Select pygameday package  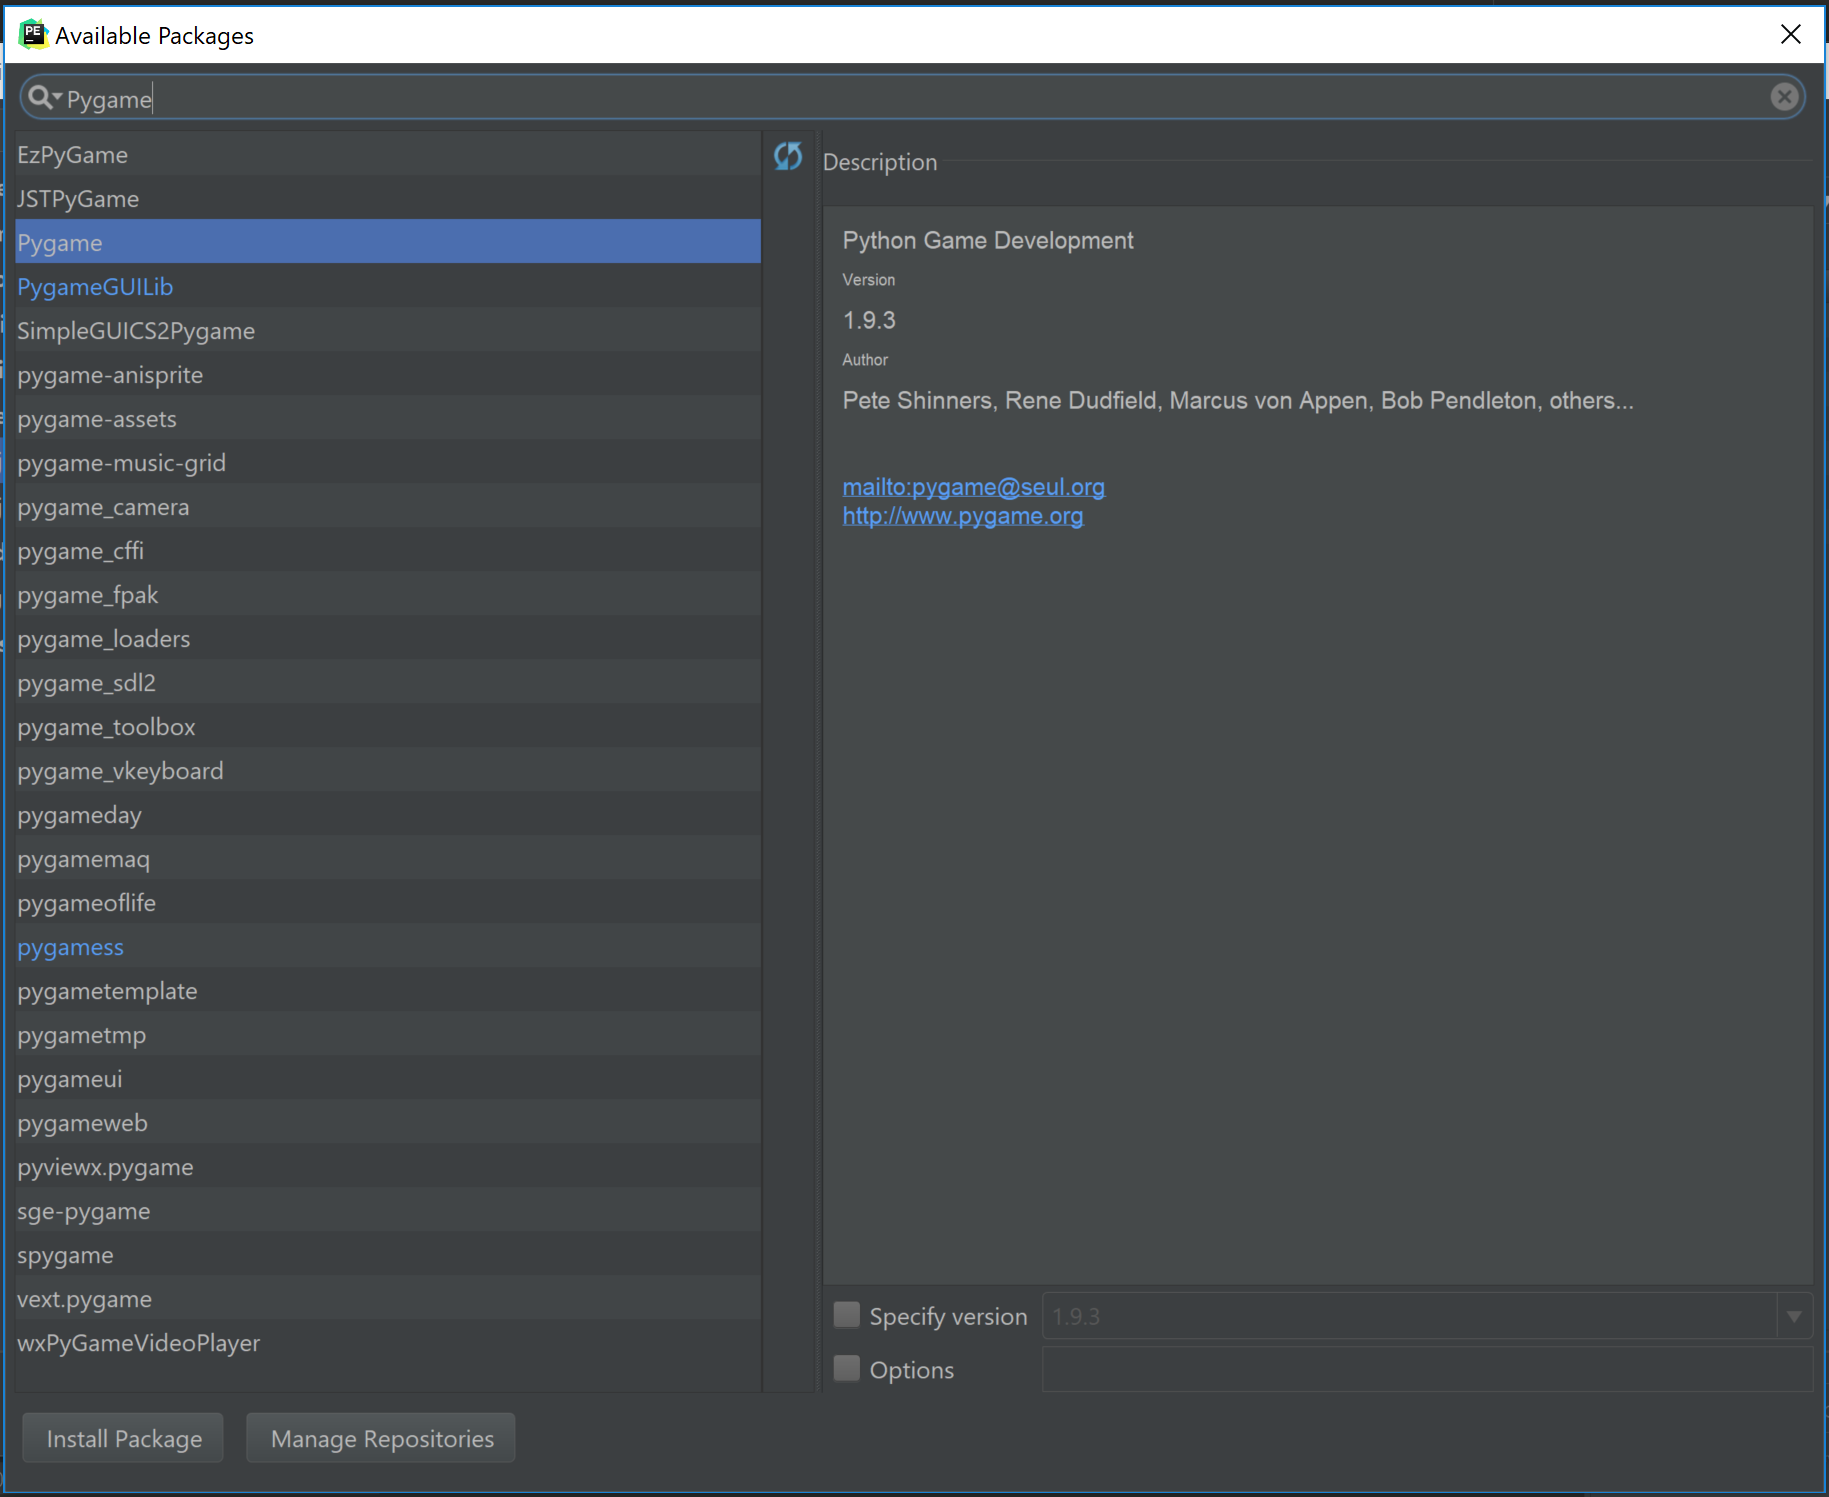point(388,815)
